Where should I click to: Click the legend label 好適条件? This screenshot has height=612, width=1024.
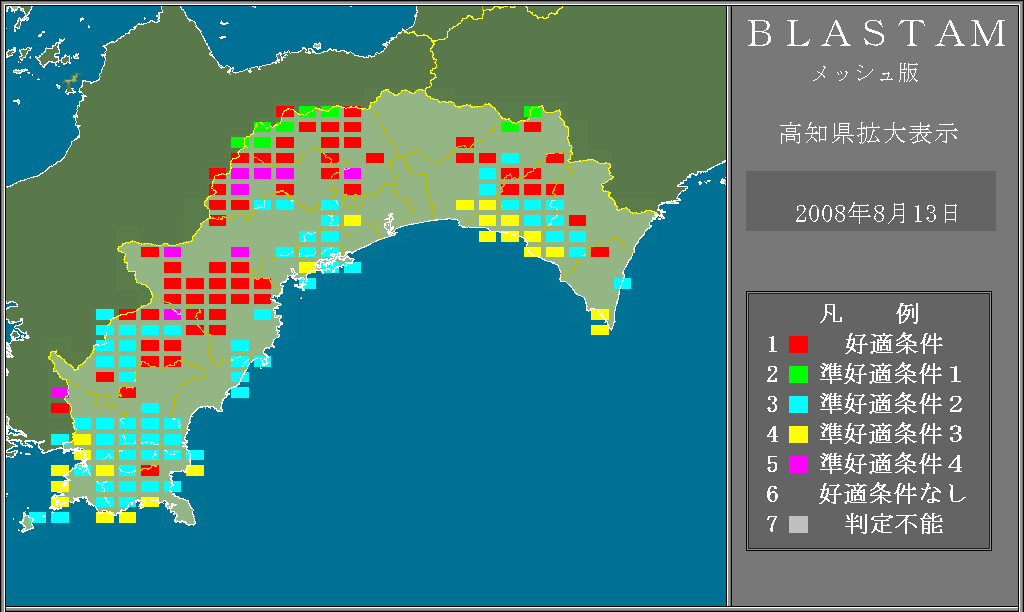[894, 344]
